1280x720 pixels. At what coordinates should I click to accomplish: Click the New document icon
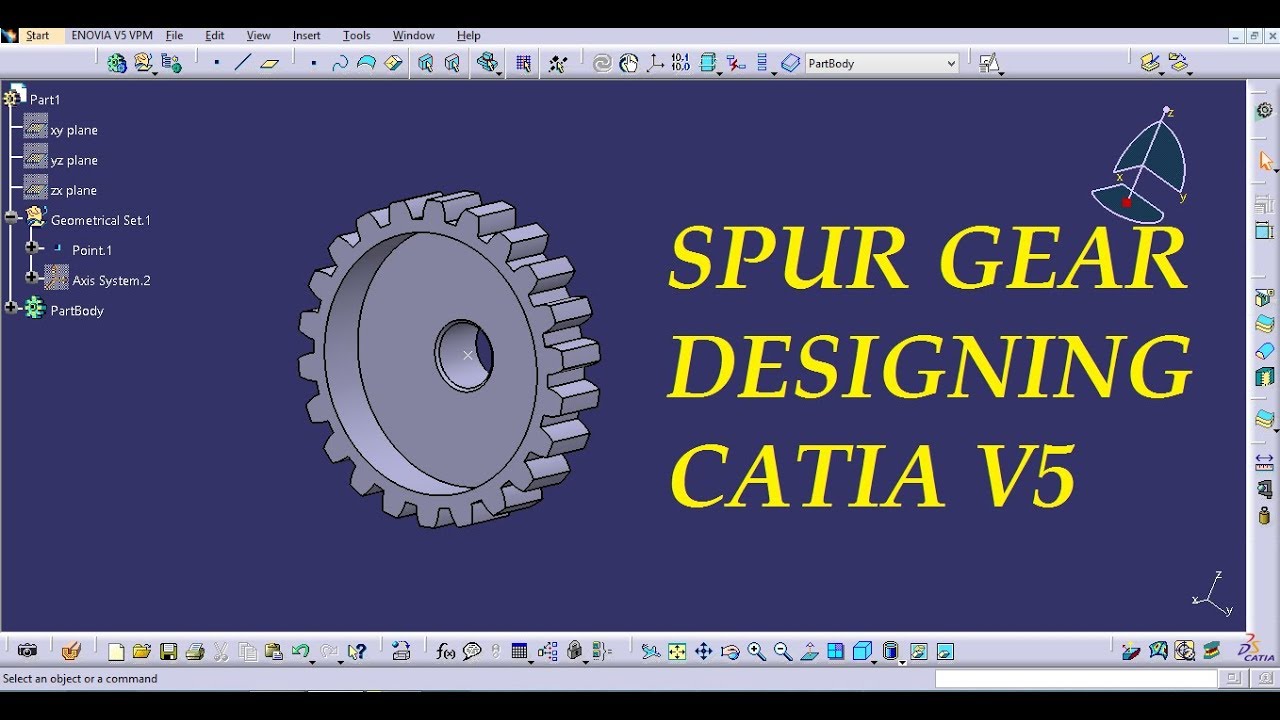click(x=116, y=652)
